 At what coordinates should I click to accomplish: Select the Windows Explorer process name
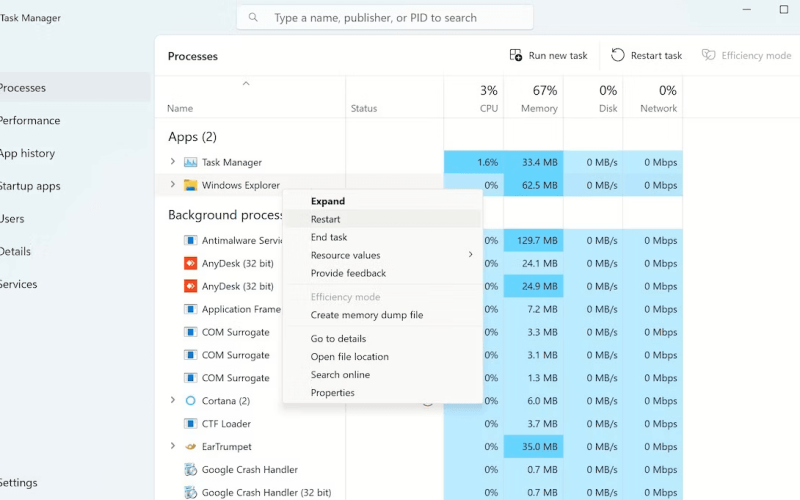pos(241,185)
